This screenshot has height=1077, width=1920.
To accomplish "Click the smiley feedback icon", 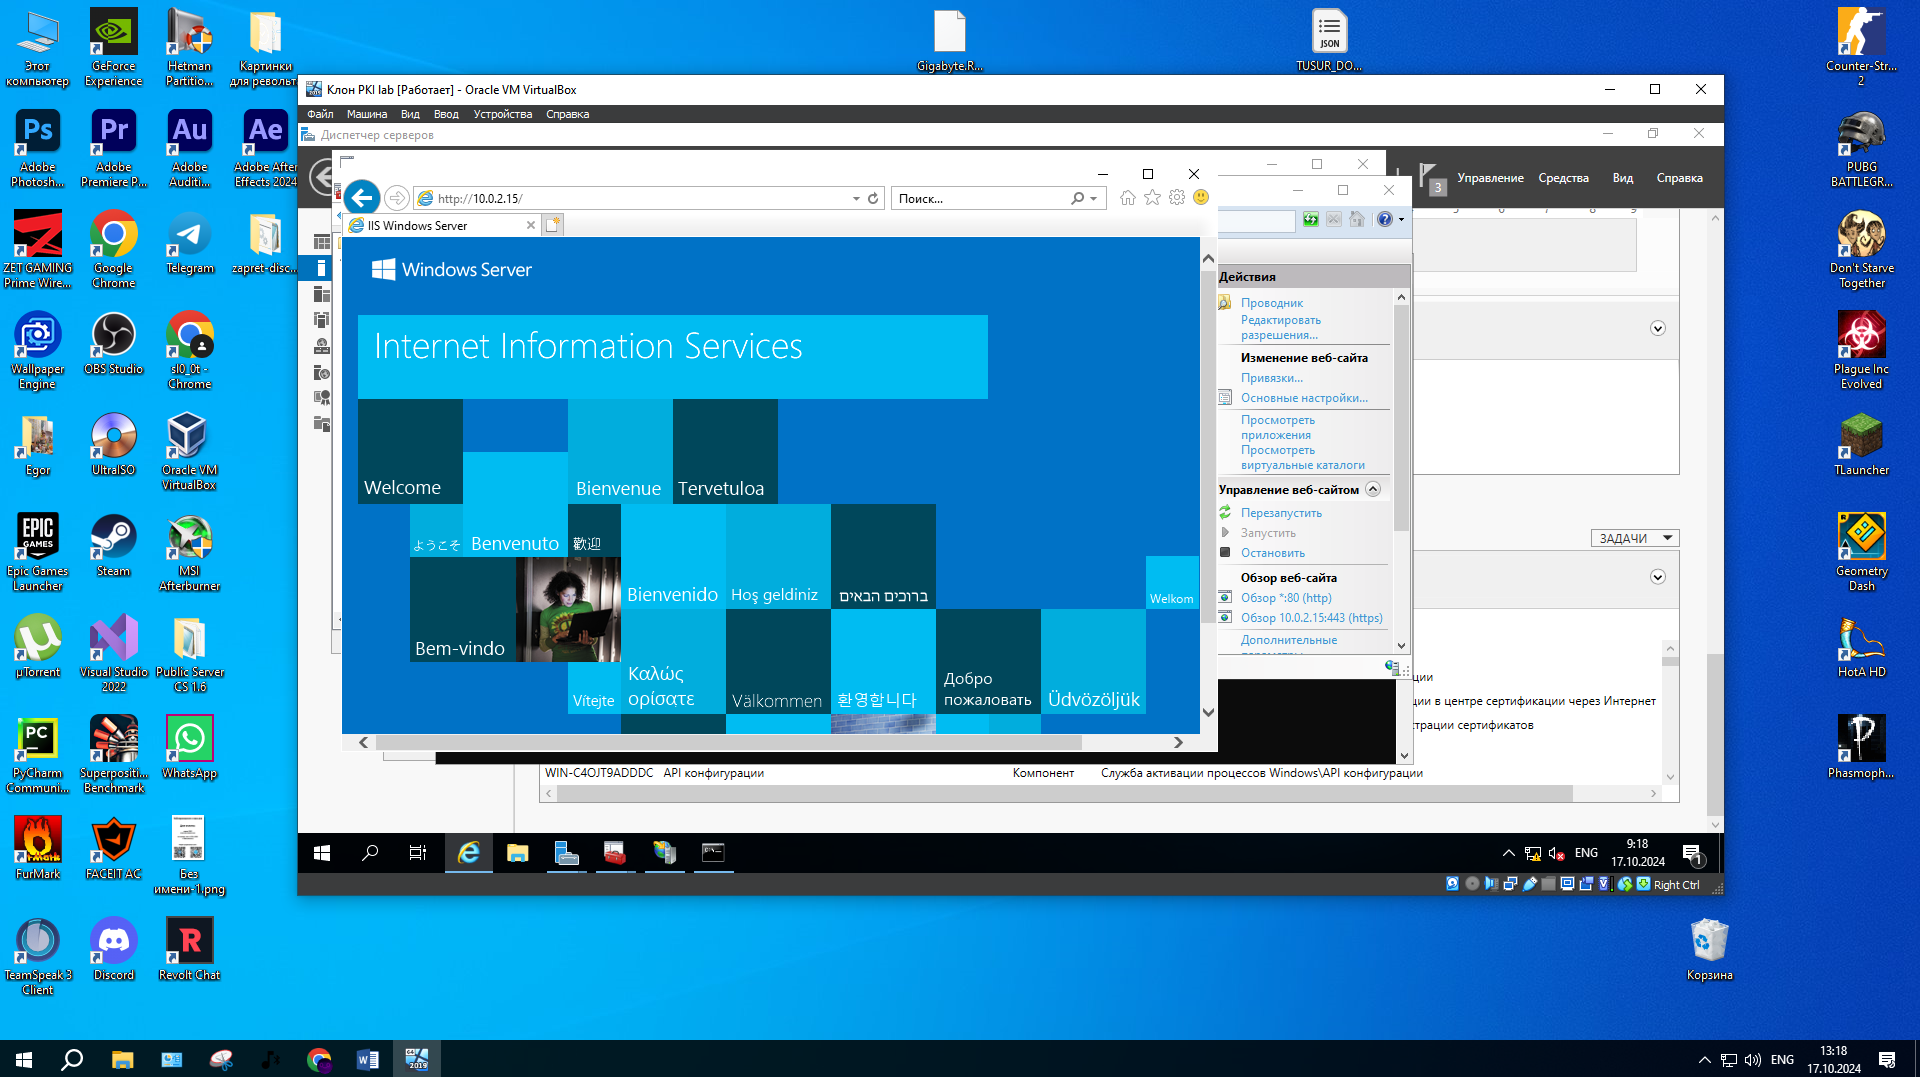I will (x=1201, y=198).
